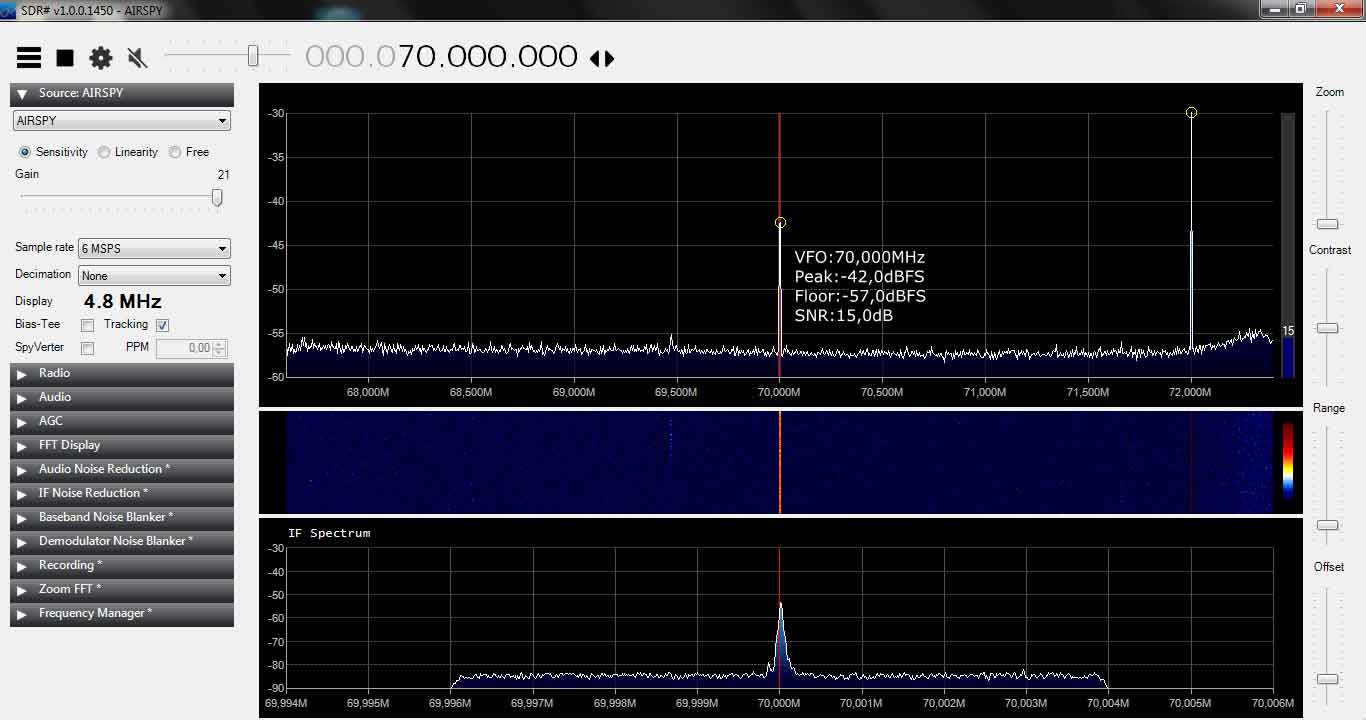This screenshot has height=720, width=1366.
Task: Close the SDR# window
Action: pyautogui.click(x=1339, y=8)
